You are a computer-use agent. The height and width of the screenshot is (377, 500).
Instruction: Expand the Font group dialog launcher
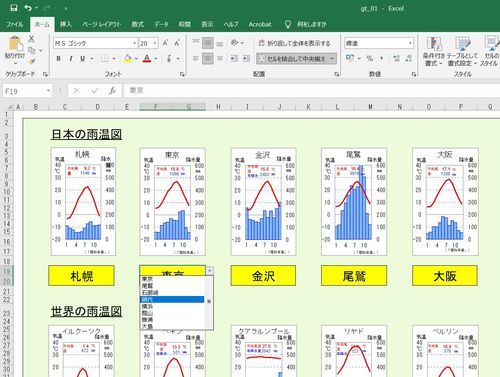(182, 74)
